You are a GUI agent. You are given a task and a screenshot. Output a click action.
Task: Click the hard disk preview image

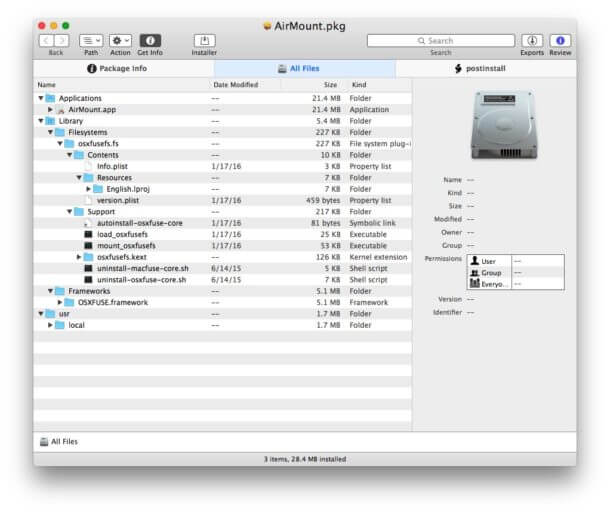click(504, 123)
